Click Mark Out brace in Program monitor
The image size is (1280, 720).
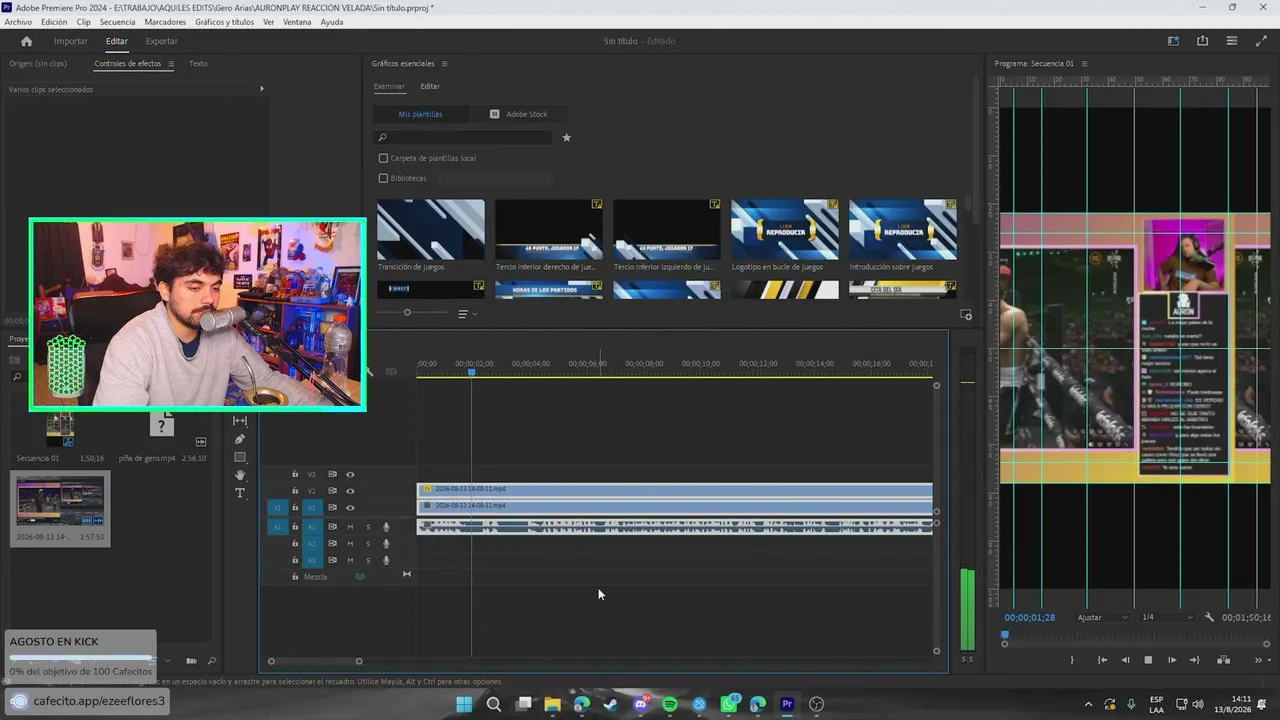pyautogui.click(x=1072, y=660)
